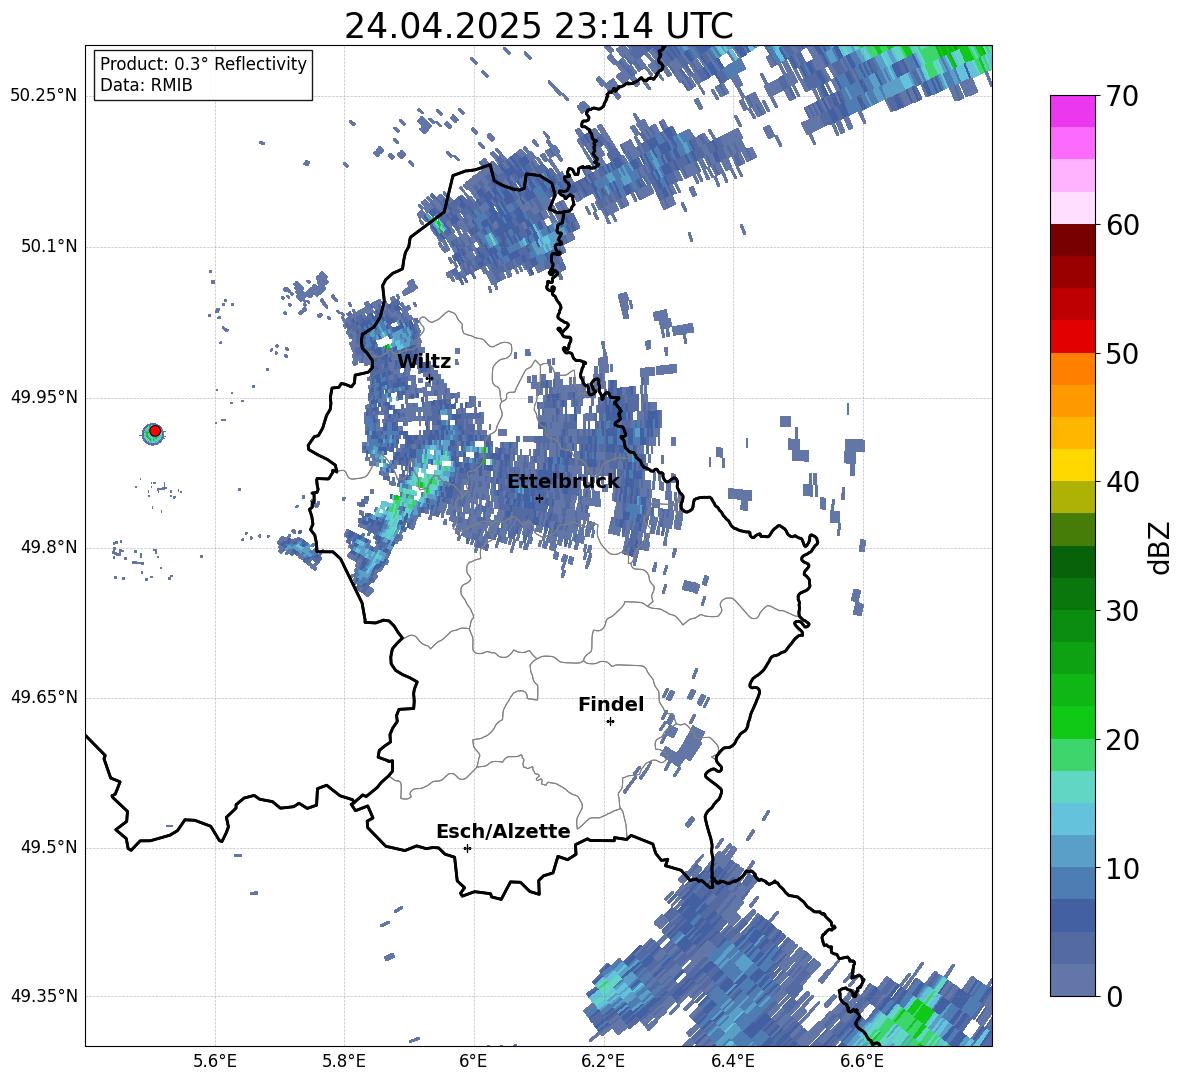The image size is (1184, 1081).
Task: Click the Findel city label
Action: click(611, 704)
